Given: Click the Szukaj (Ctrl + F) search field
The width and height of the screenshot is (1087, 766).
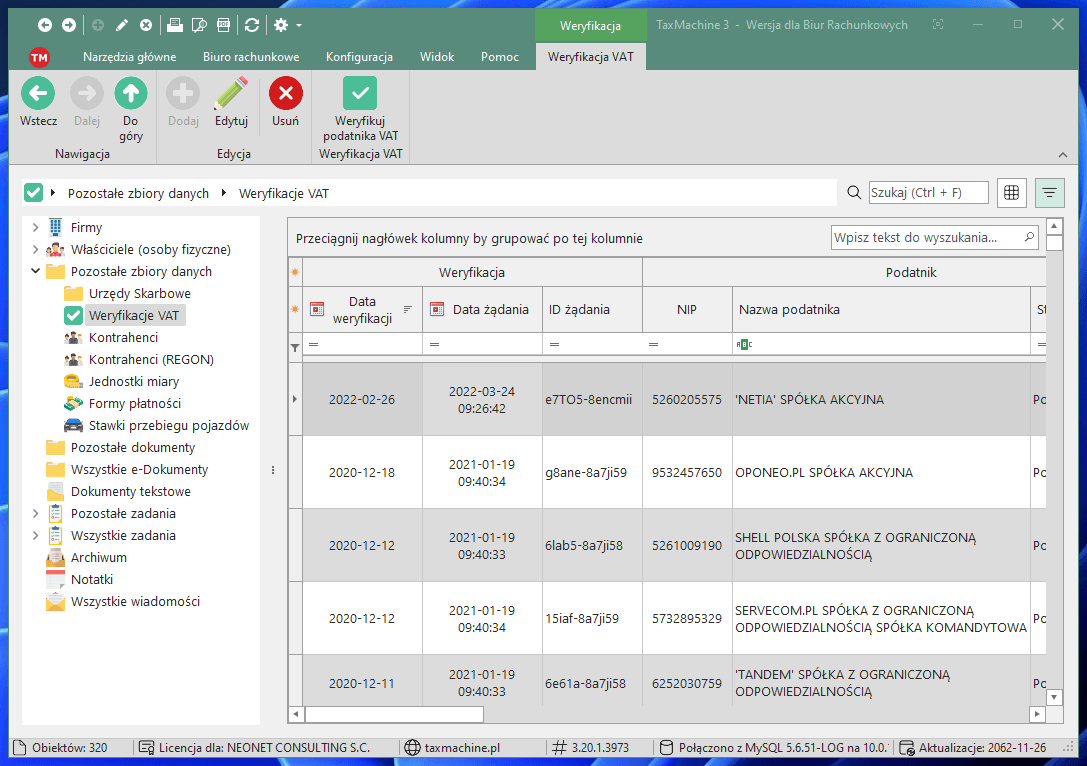Looking at the screenshot, I should [928, 193].
